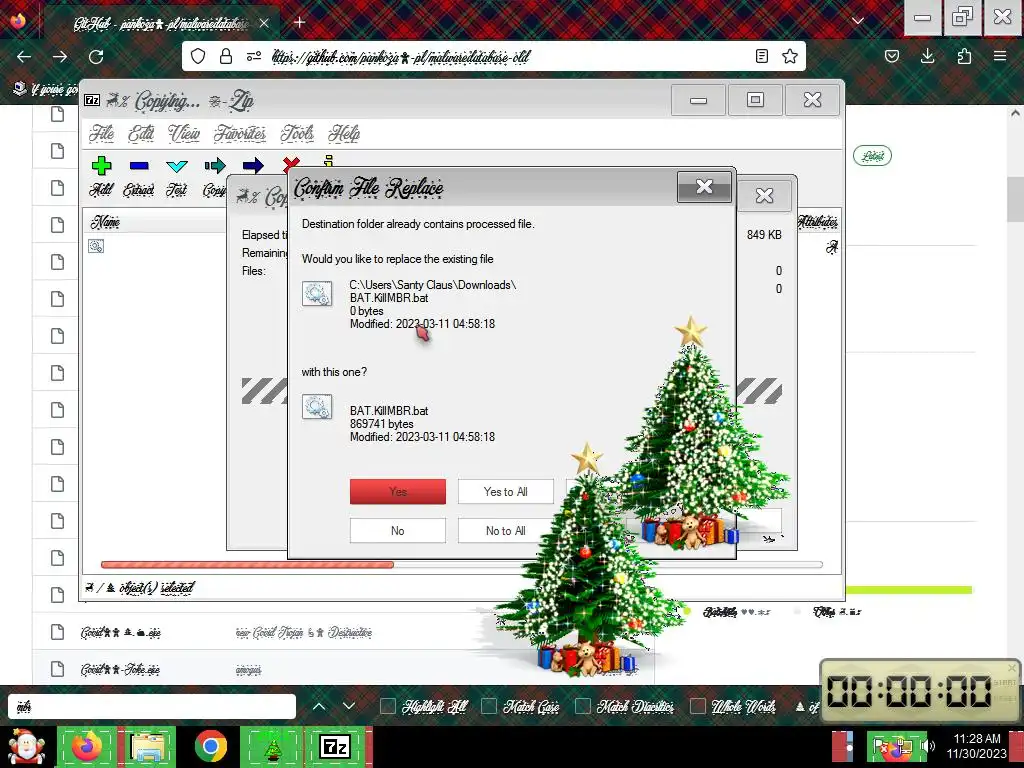Open the tracking protection shield icon
The height and width of the screenshot is (768, 1024).
coord(198,56)
